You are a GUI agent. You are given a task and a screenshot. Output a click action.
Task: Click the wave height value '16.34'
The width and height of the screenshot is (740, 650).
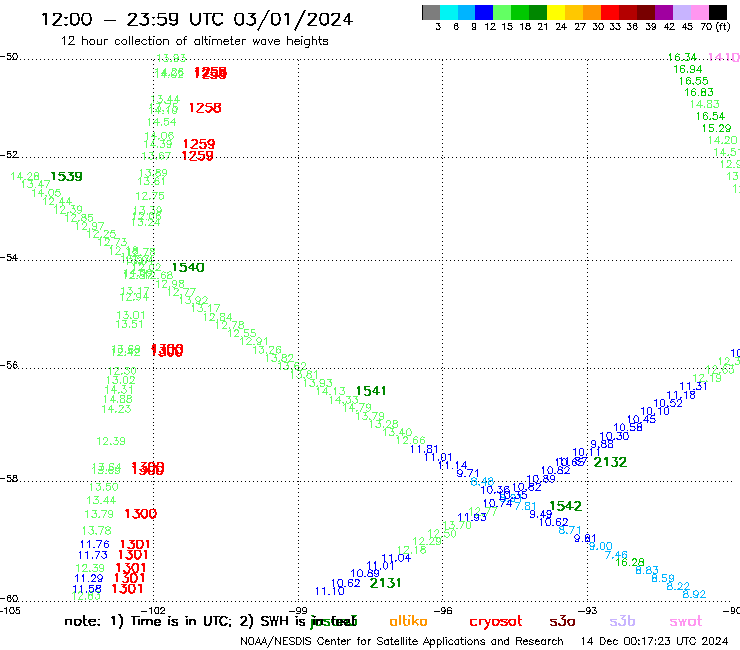point(682,57)
